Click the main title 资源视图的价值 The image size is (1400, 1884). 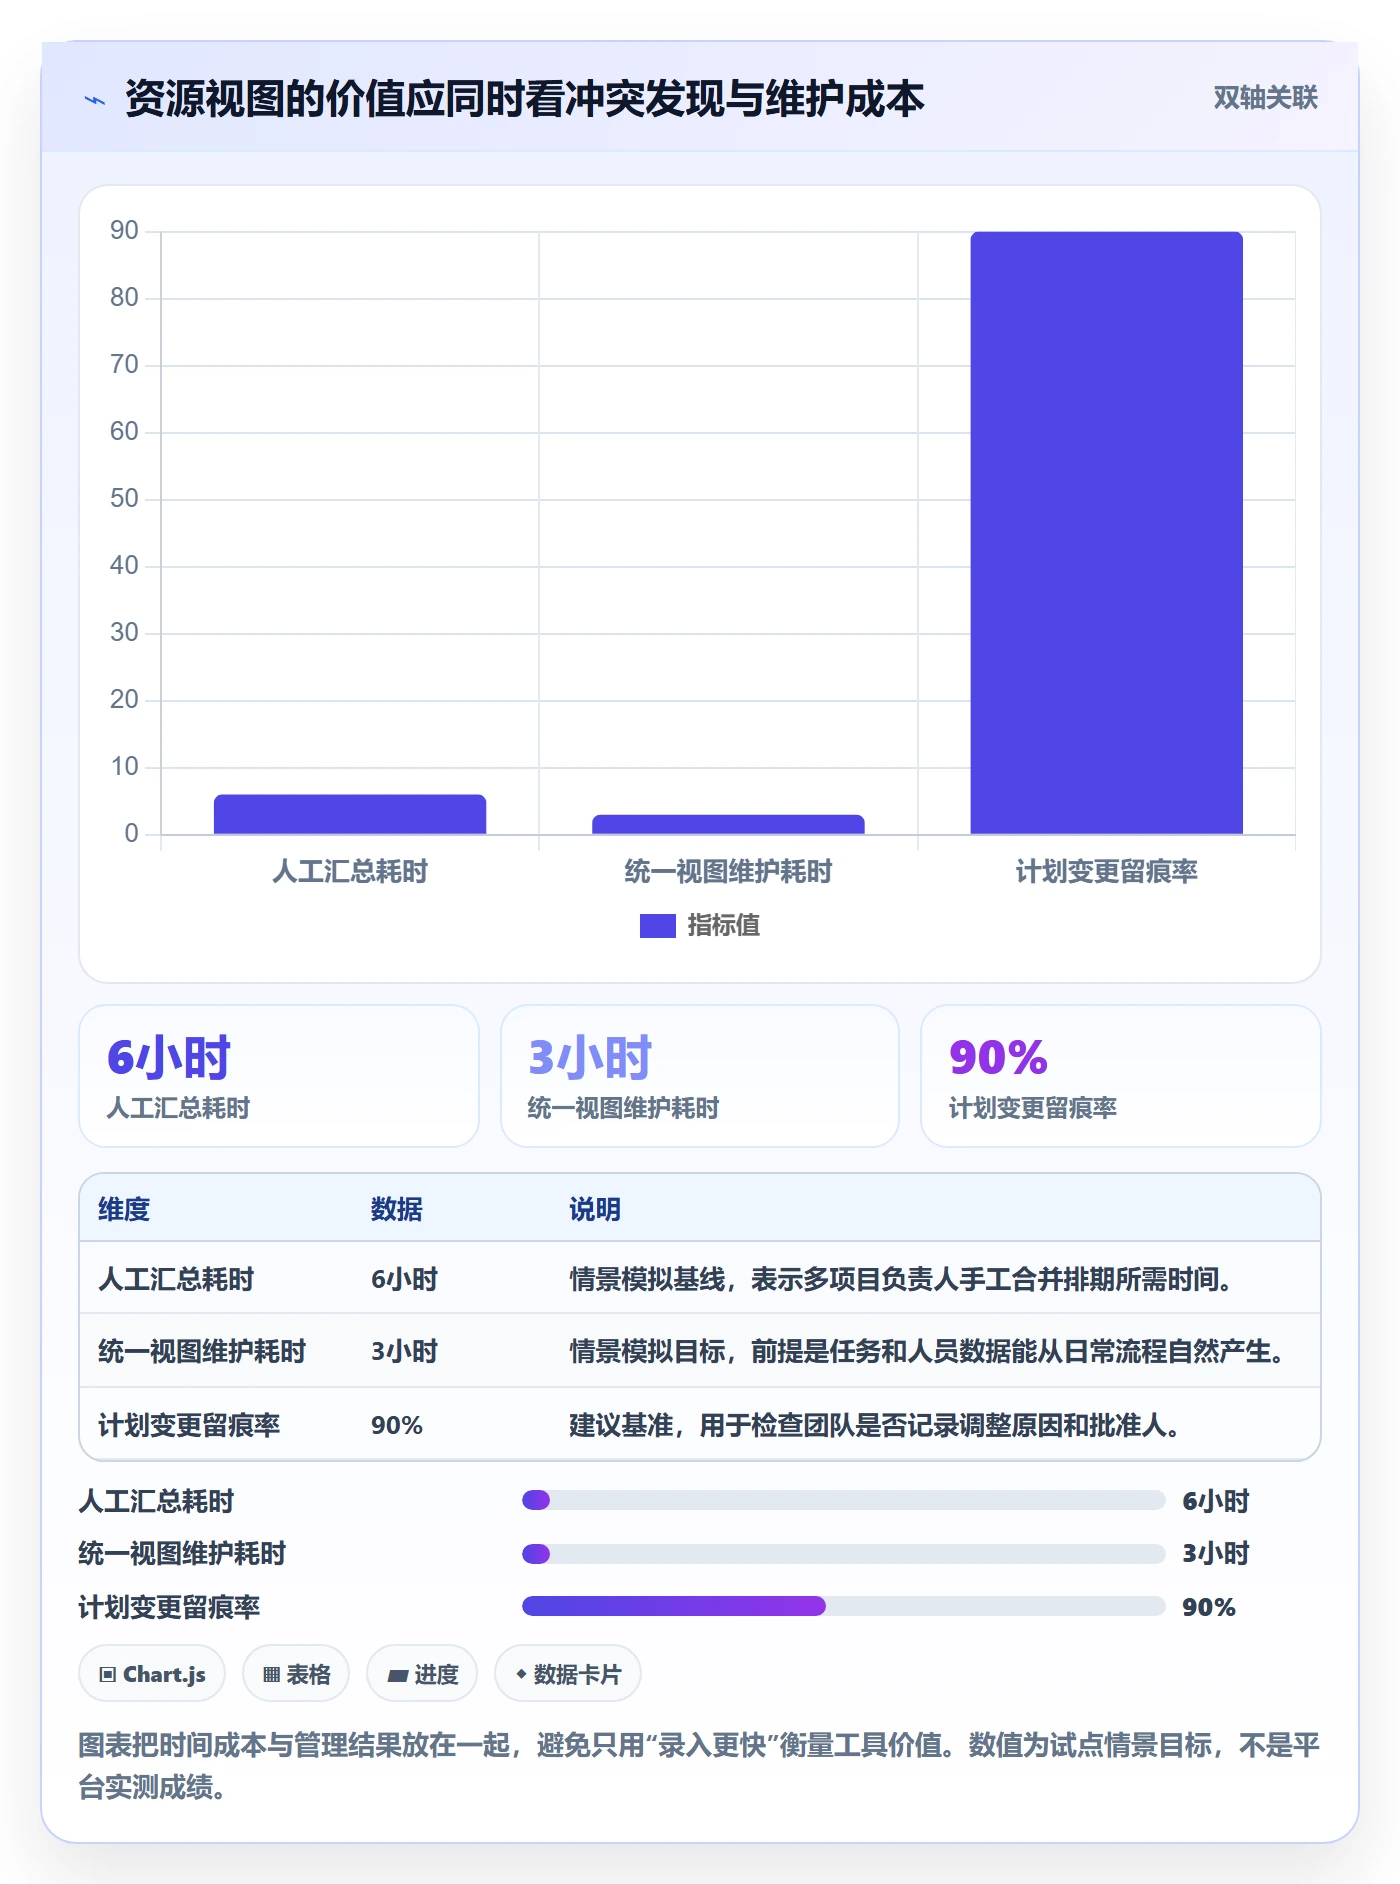524,98
